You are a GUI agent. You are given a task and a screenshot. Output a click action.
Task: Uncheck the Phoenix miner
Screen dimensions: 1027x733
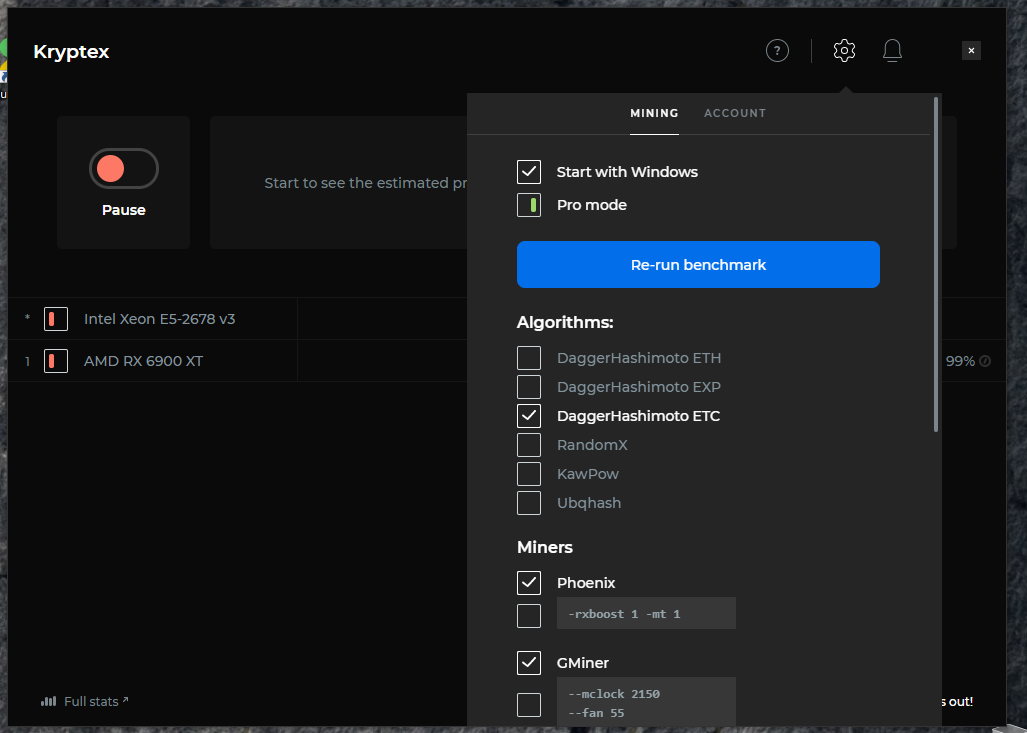529,583
